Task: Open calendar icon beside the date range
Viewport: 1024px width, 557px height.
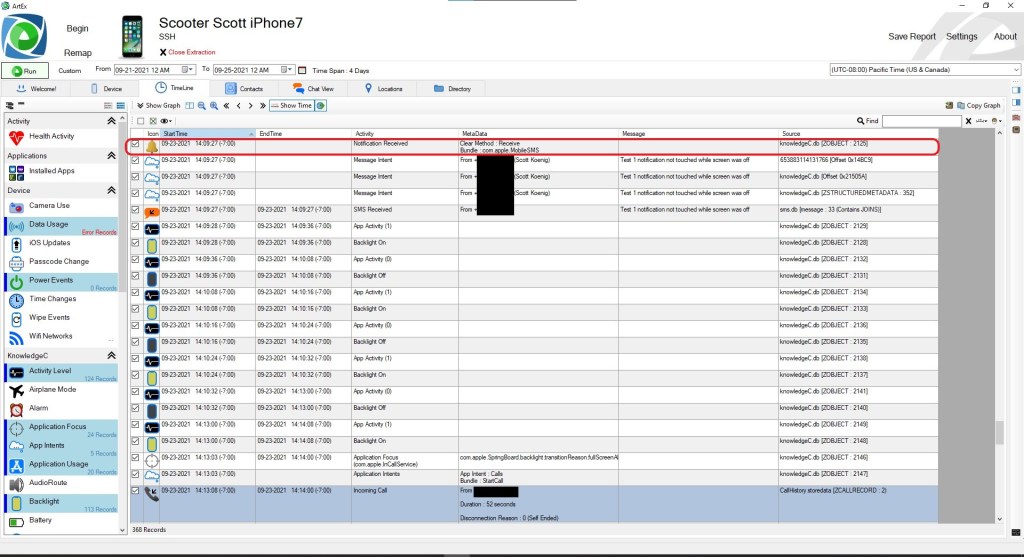Action: [x=302, y=70]
